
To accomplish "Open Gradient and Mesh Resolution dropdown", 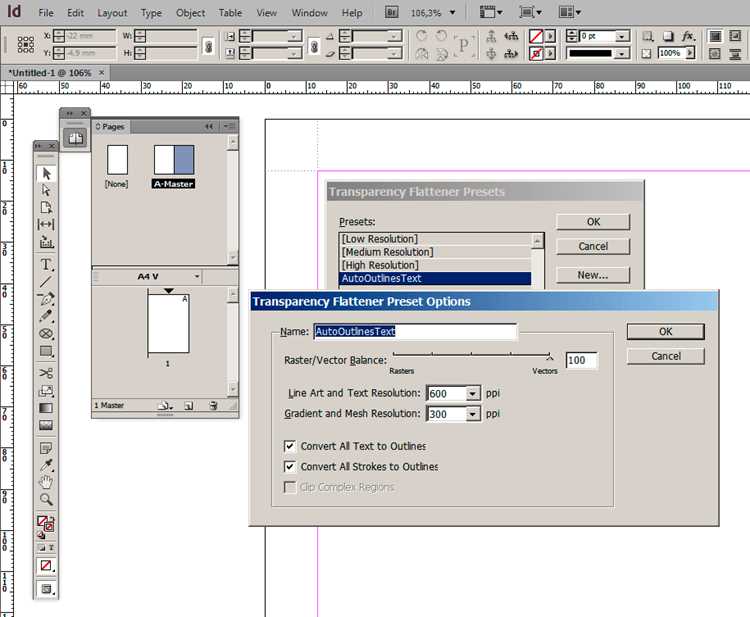I will (472, 414).
